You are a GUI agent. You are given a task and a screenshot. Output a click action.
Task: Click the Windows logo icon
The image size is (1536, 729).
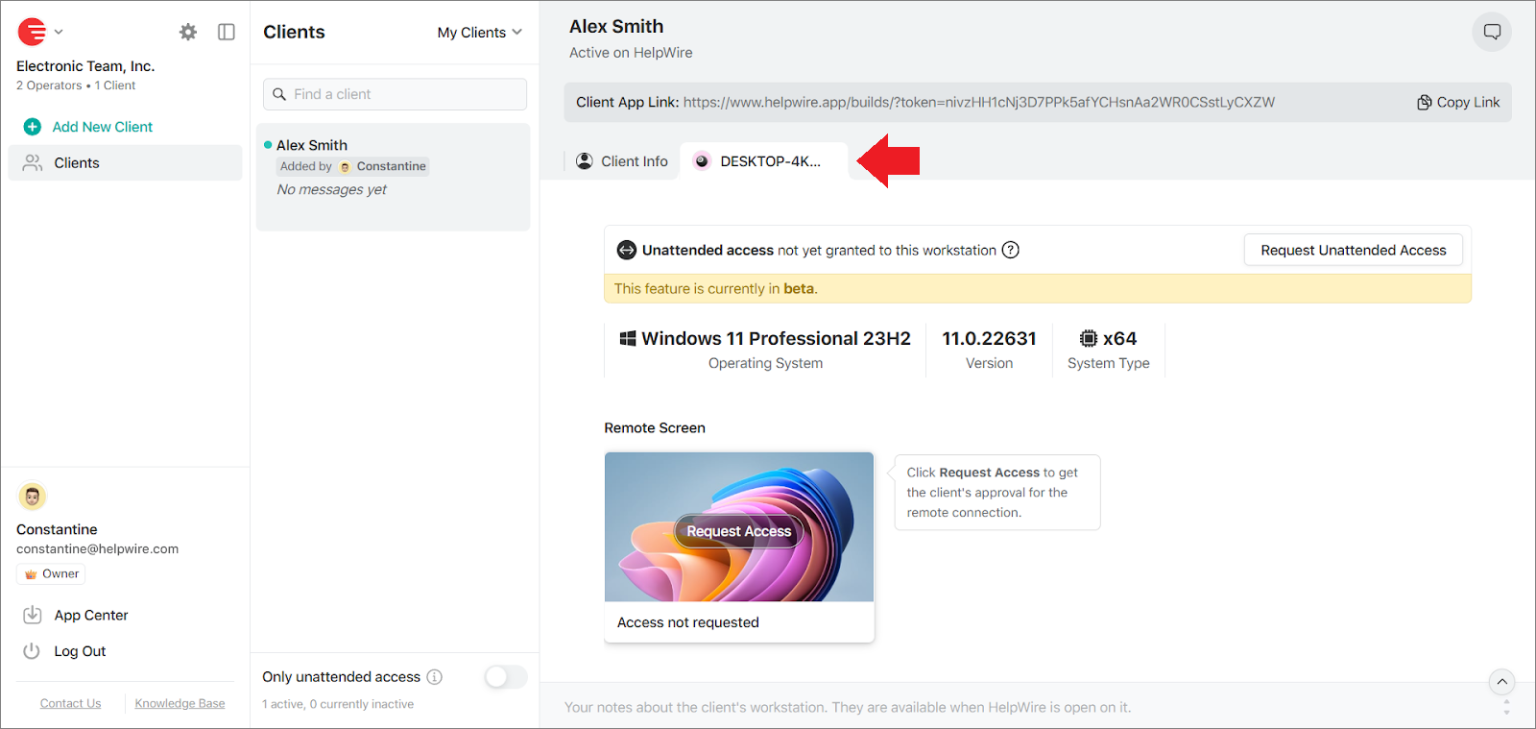(x=628, y=338)
